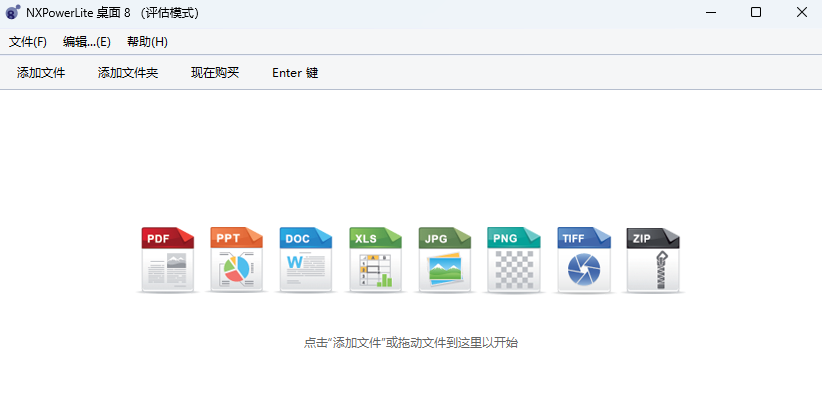Minimize the NXPowerLite window
This screenshot has width=822, height=411.
click(x=710, y=13)
